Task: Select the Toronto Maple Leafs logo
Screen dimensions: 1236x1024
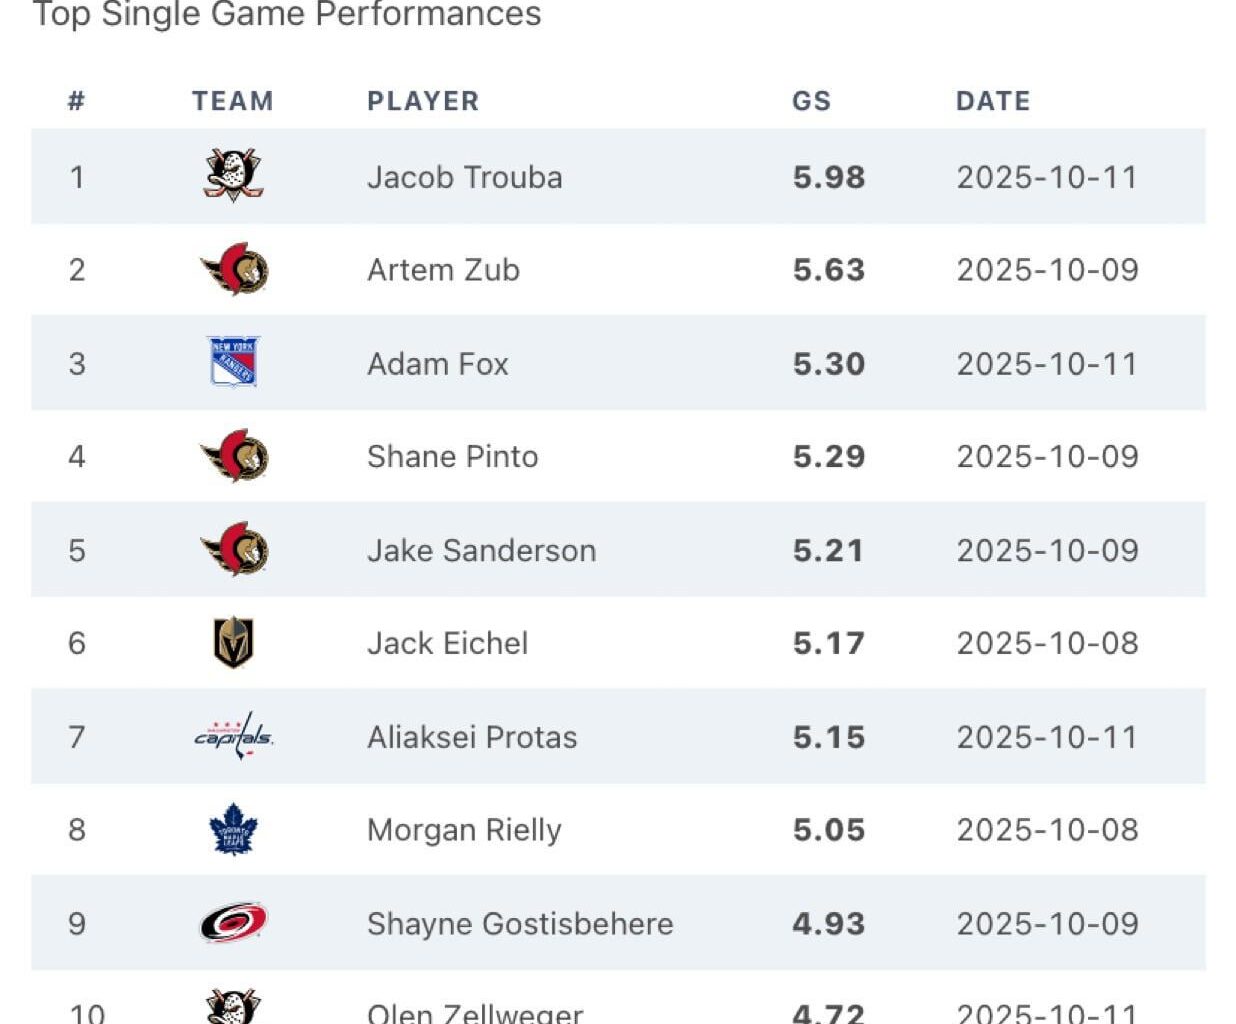Action: point(231,830)
